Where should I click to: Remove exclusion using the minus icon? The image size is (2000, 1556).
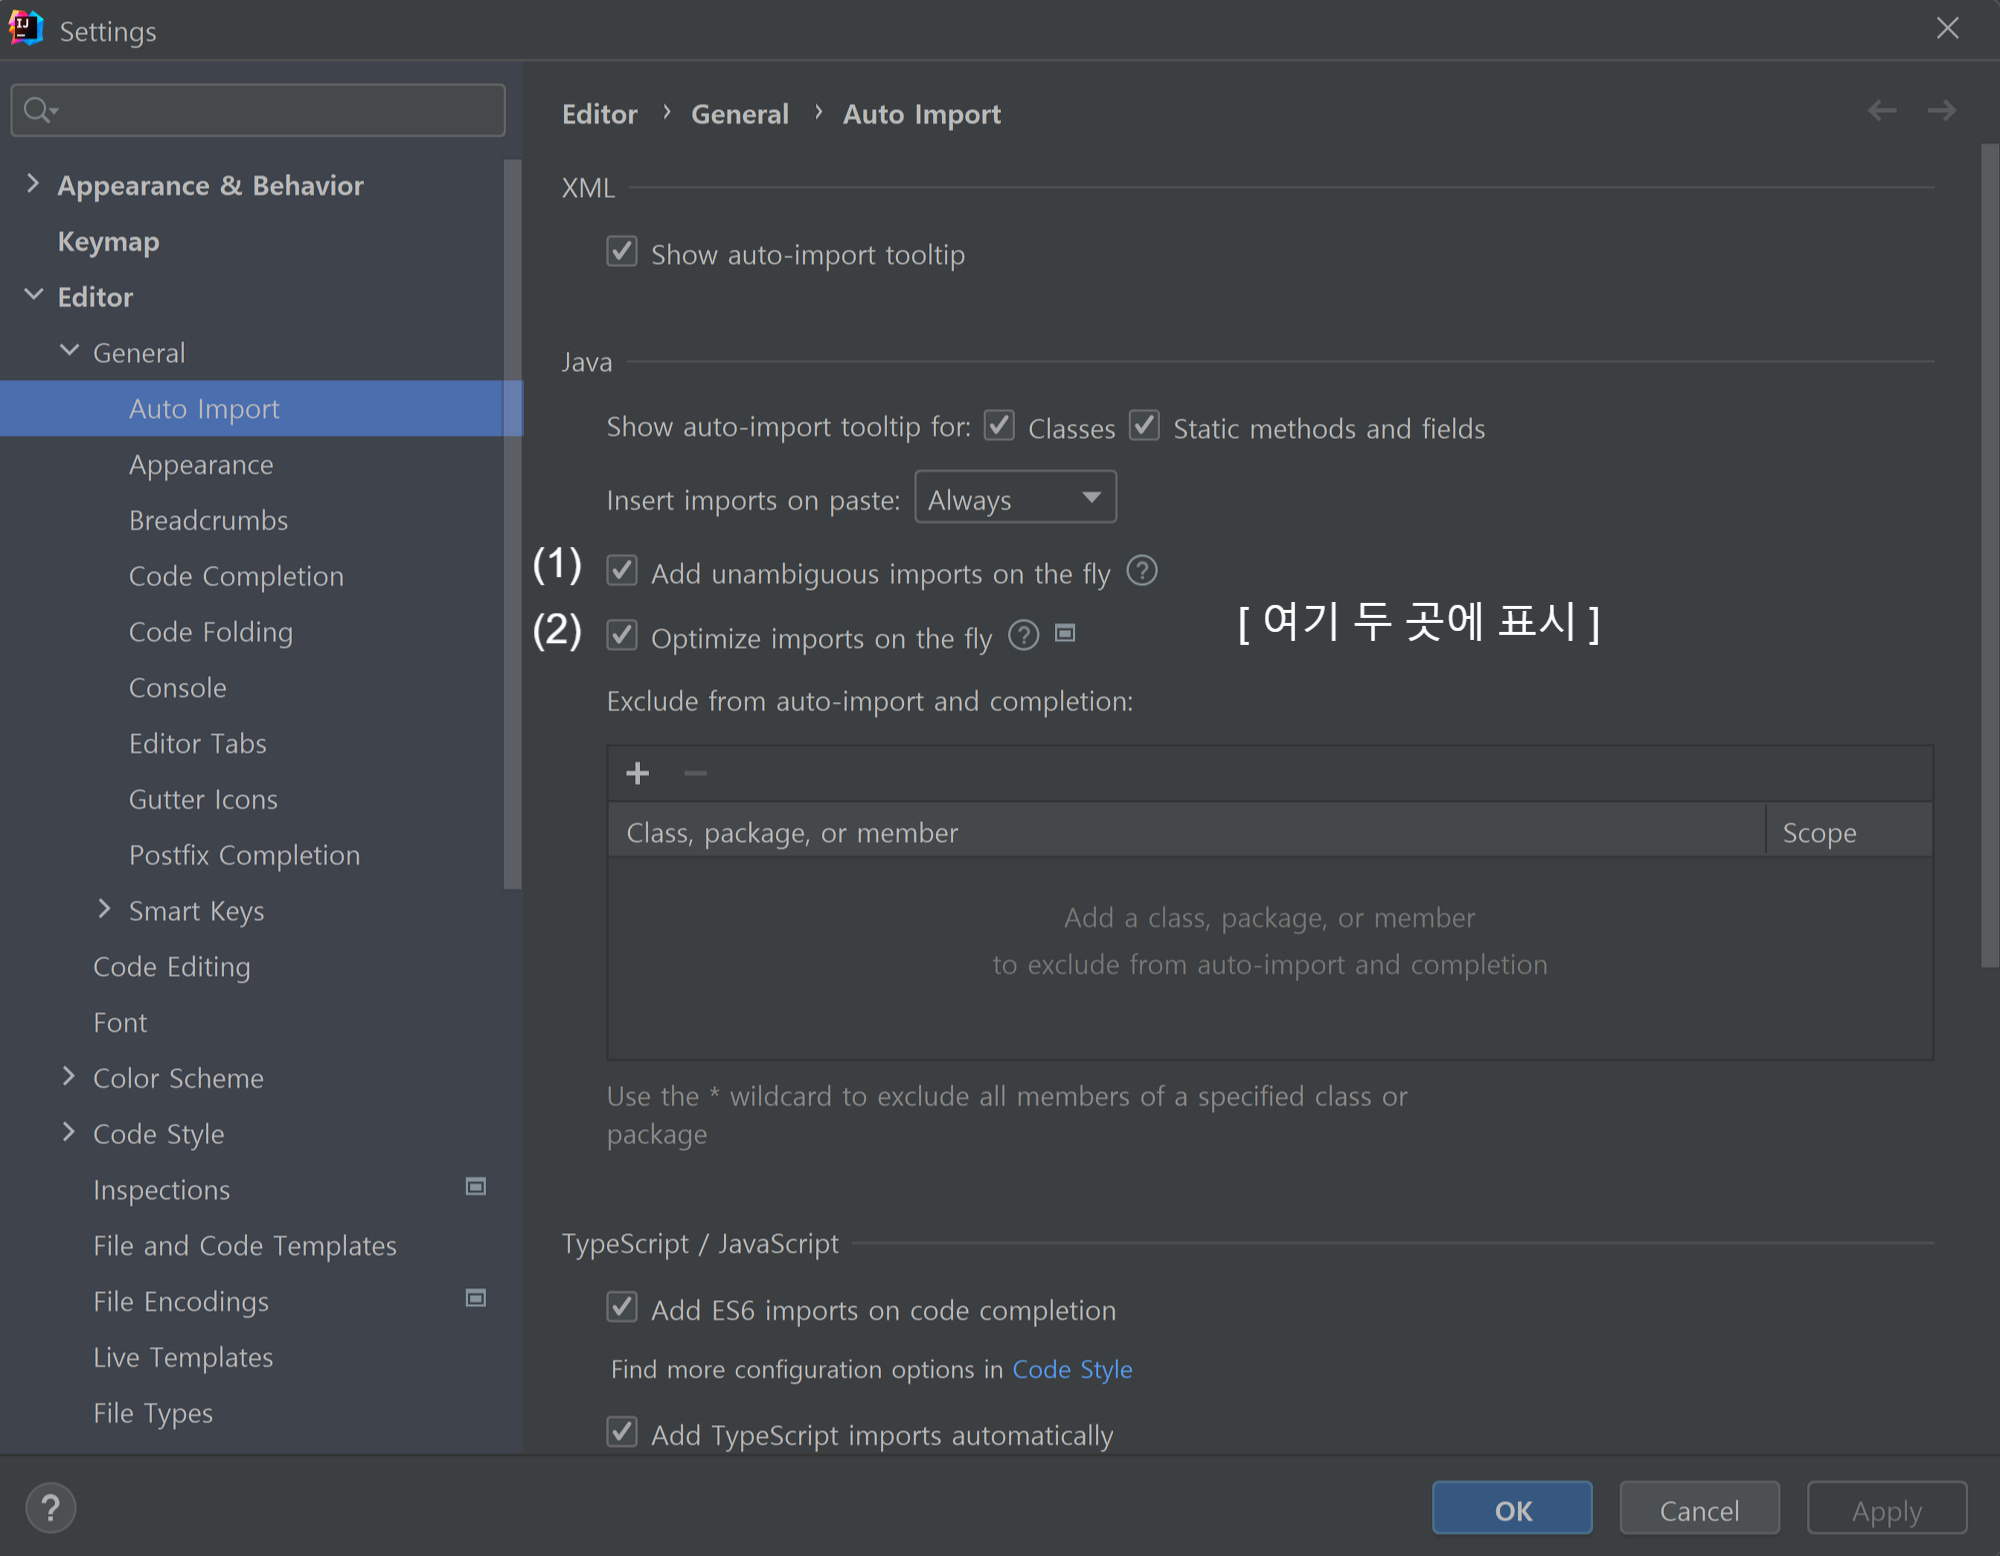pyautogui.click(x=694, y=772)
